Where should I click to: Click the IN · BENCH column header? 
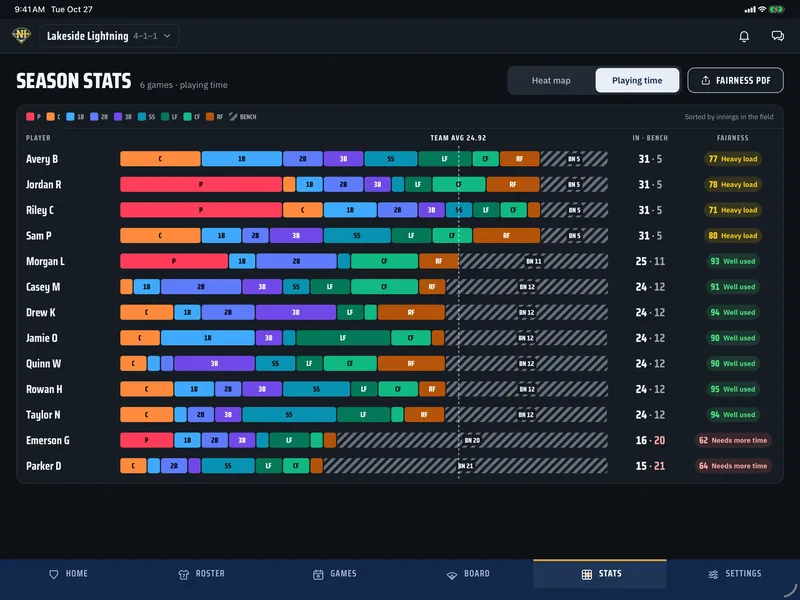pyautogui.click(x=650, y=138)
